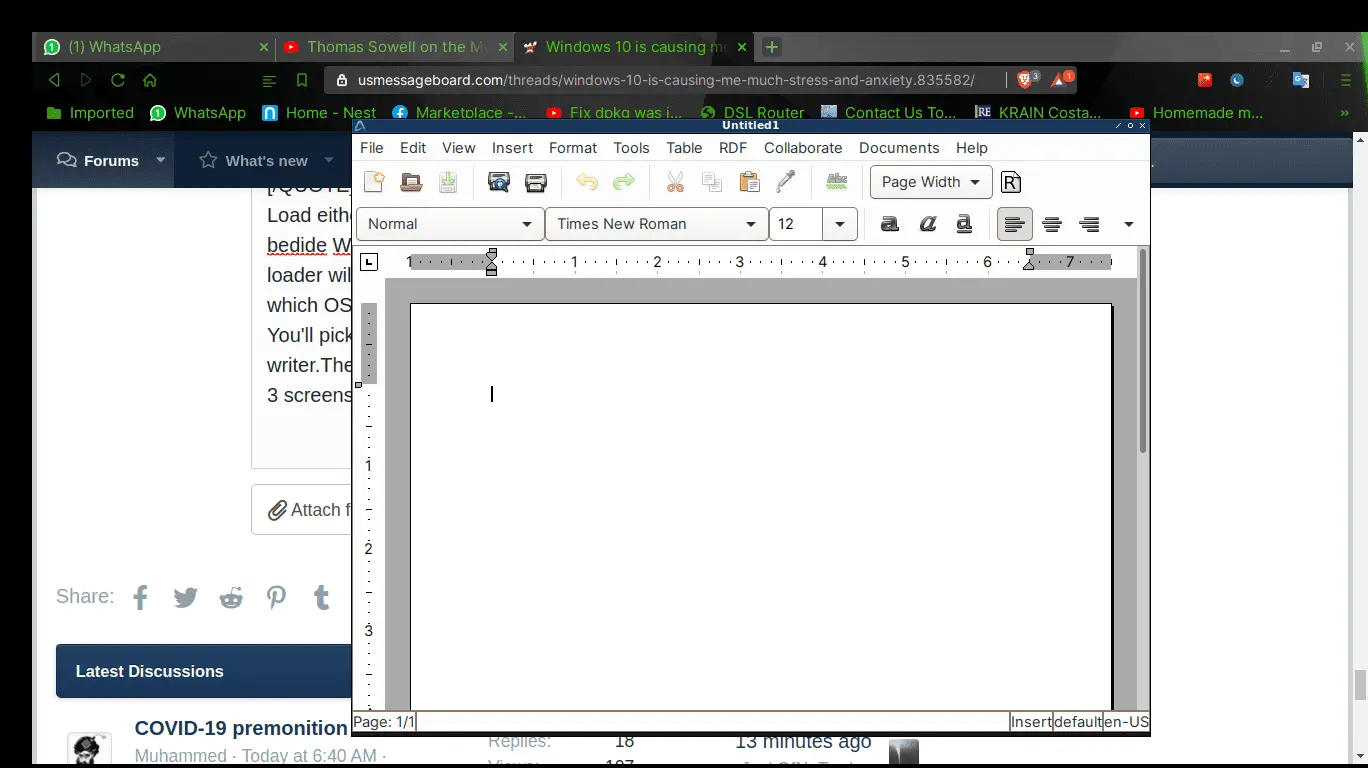Toggle bold text formatting
This screenshot has height=768, width=1368.
(889, 224)
